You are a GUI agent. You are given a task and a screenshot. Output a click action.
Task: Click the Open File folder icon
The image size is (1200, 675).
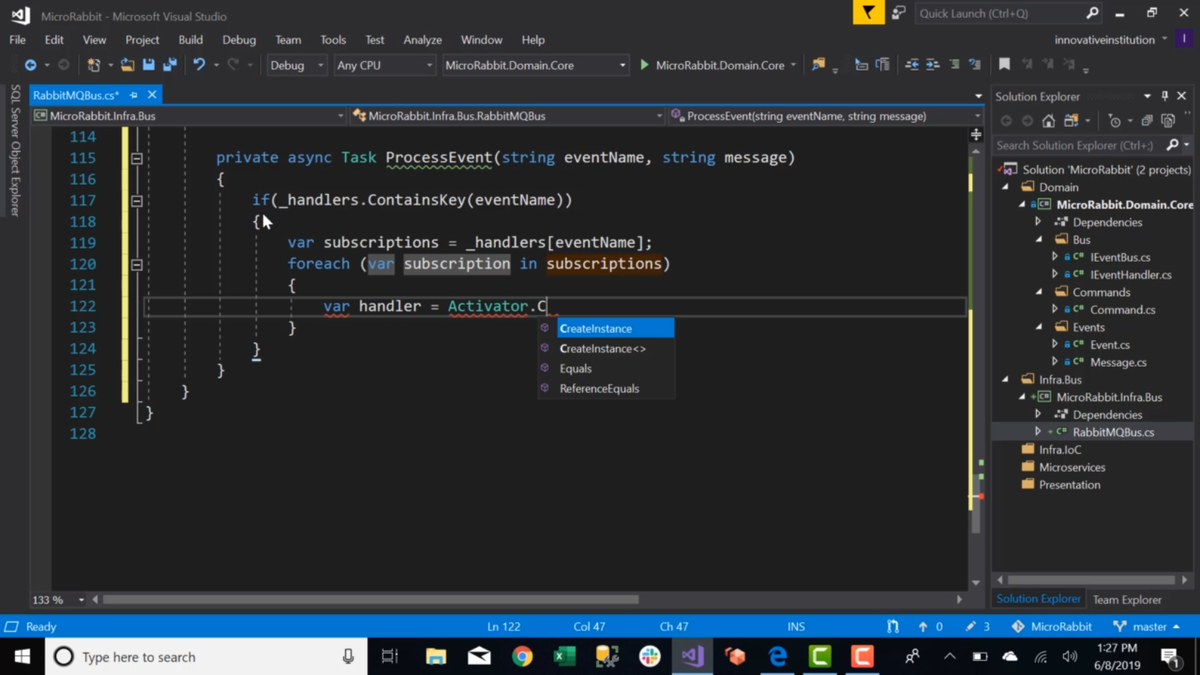127,65
